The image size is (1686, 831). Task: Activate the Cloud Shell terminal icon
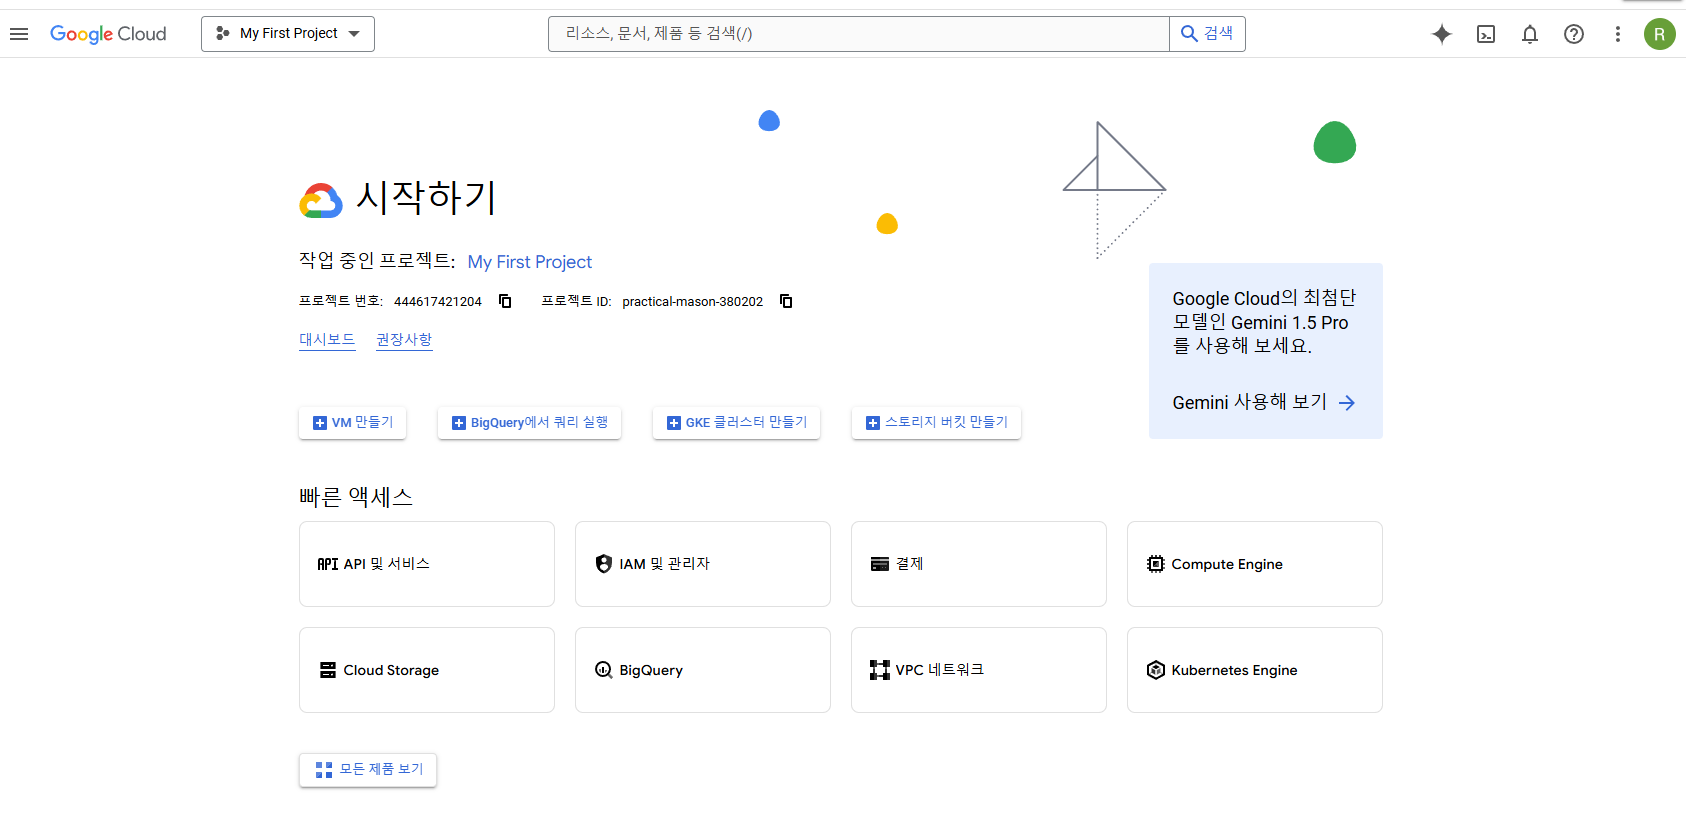click(x=1486, y=34)
